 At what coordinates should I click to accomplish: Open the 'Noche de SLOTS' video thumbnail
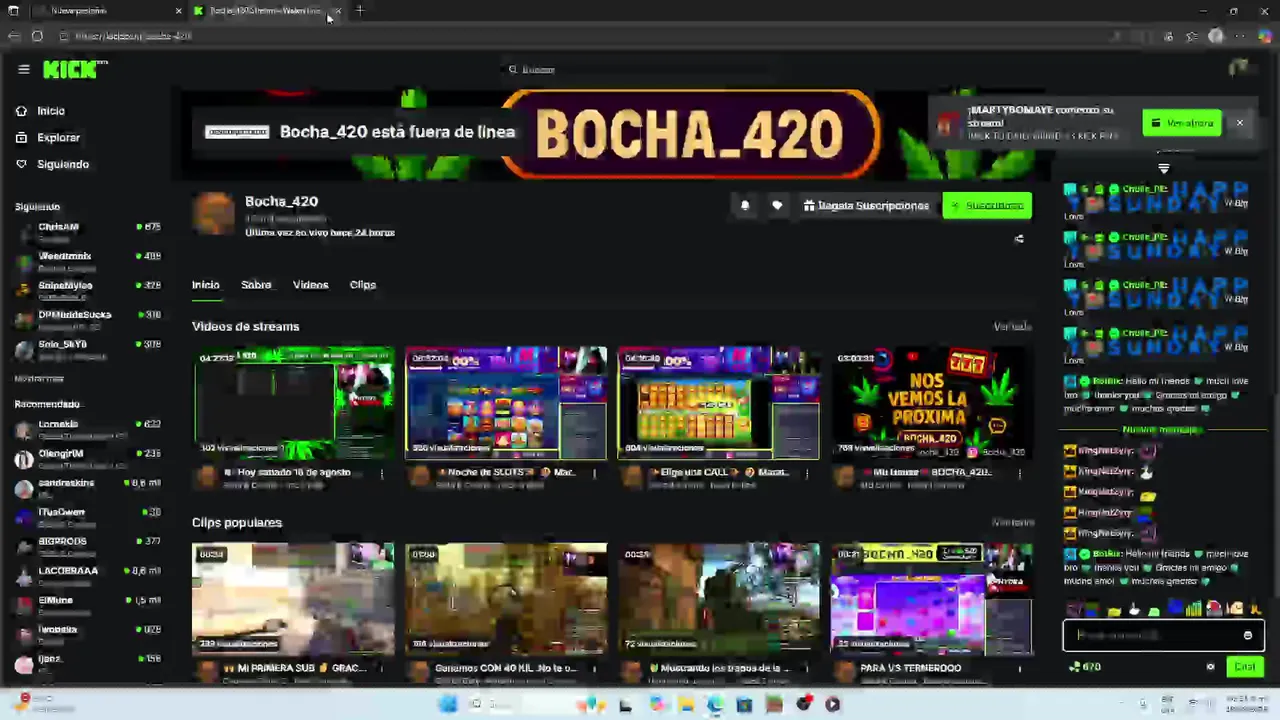506,403
